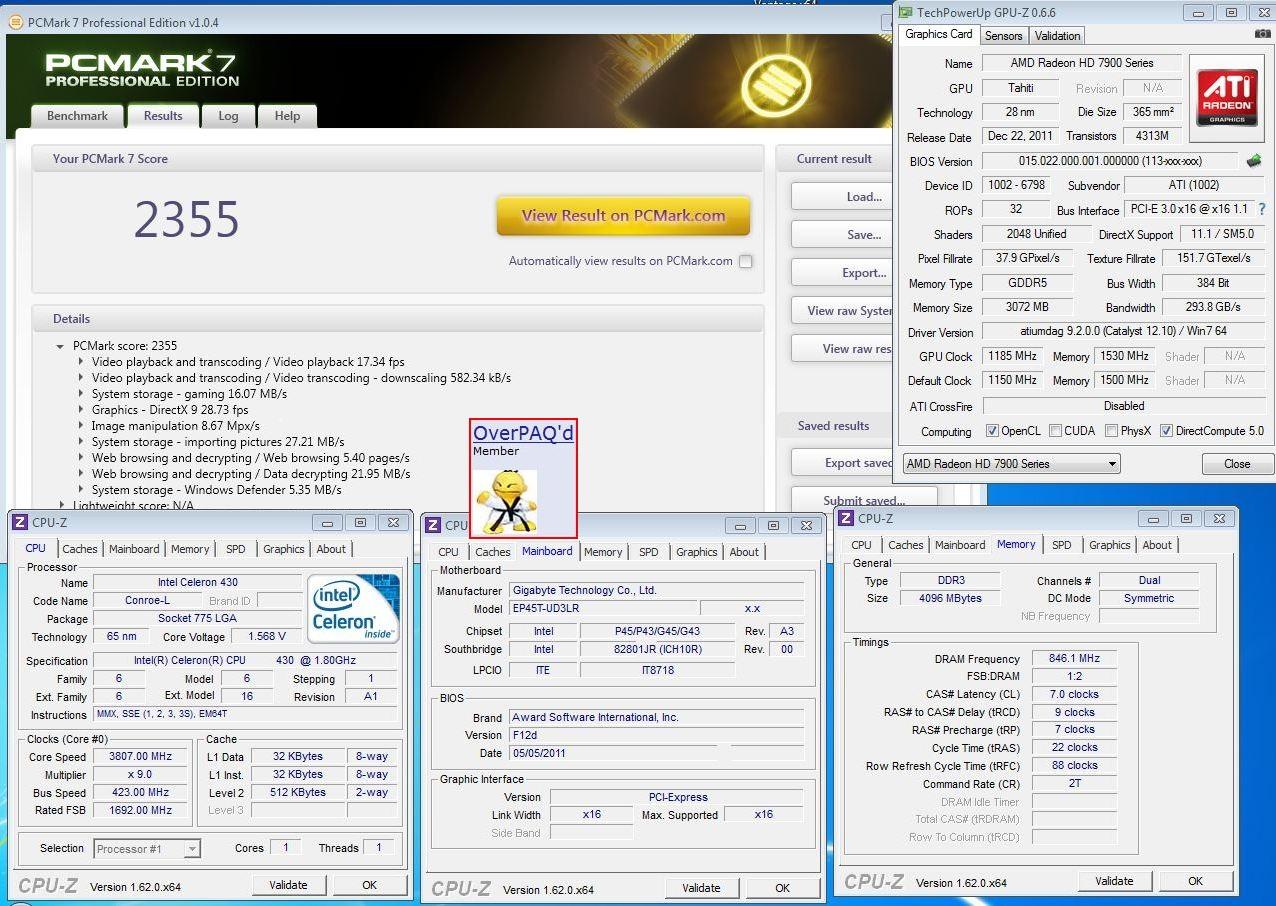Click the DRAM Frequency 846.1 MHz field
Viewport: 1276px width, 906px height.
(1074, 659)
